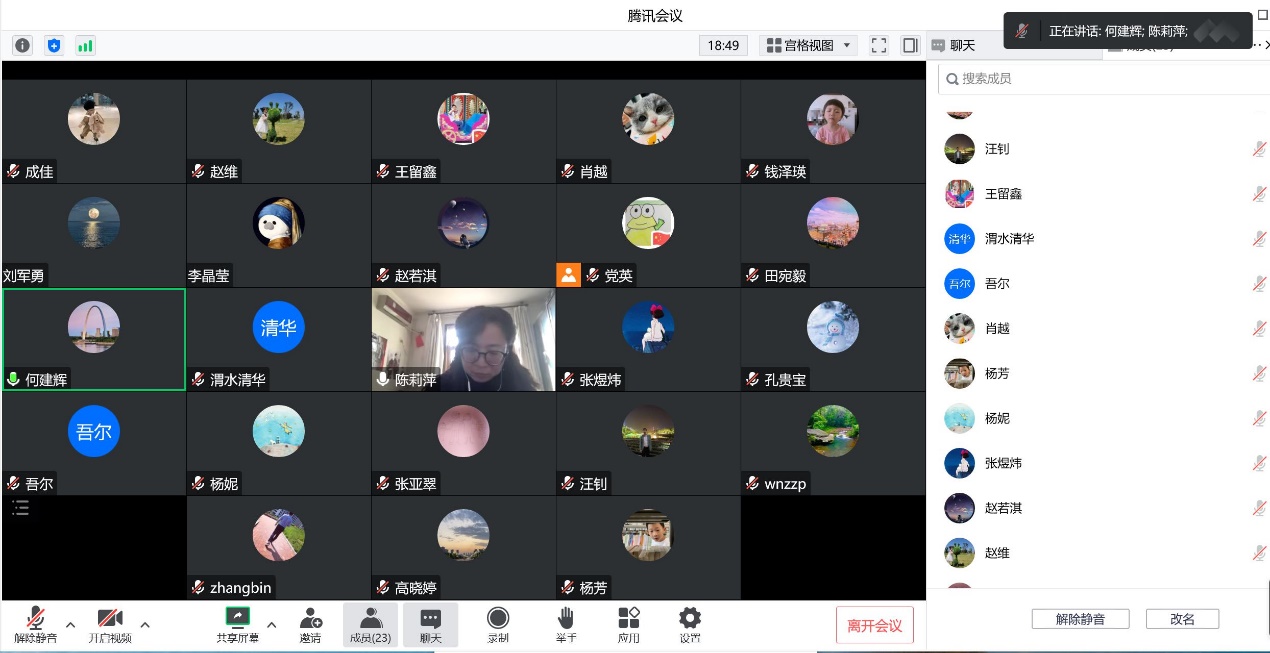This screenshot has height=653, width=1270.
Task: Unmute microphone with 解除静音 toolbar toggle
Action: pyautogui.click(x=36, y=624)
